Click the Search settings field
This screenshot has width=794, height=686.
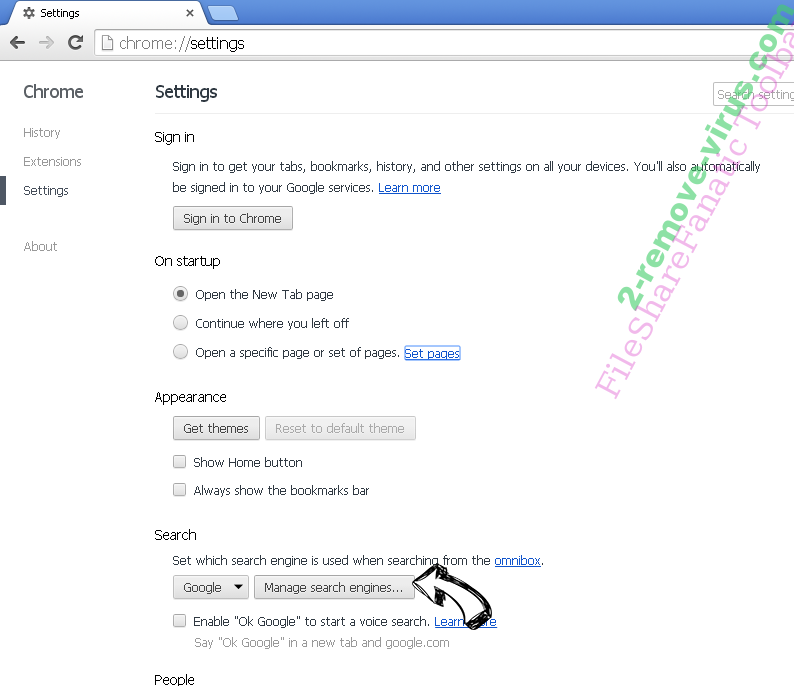(x=753, y=94)
